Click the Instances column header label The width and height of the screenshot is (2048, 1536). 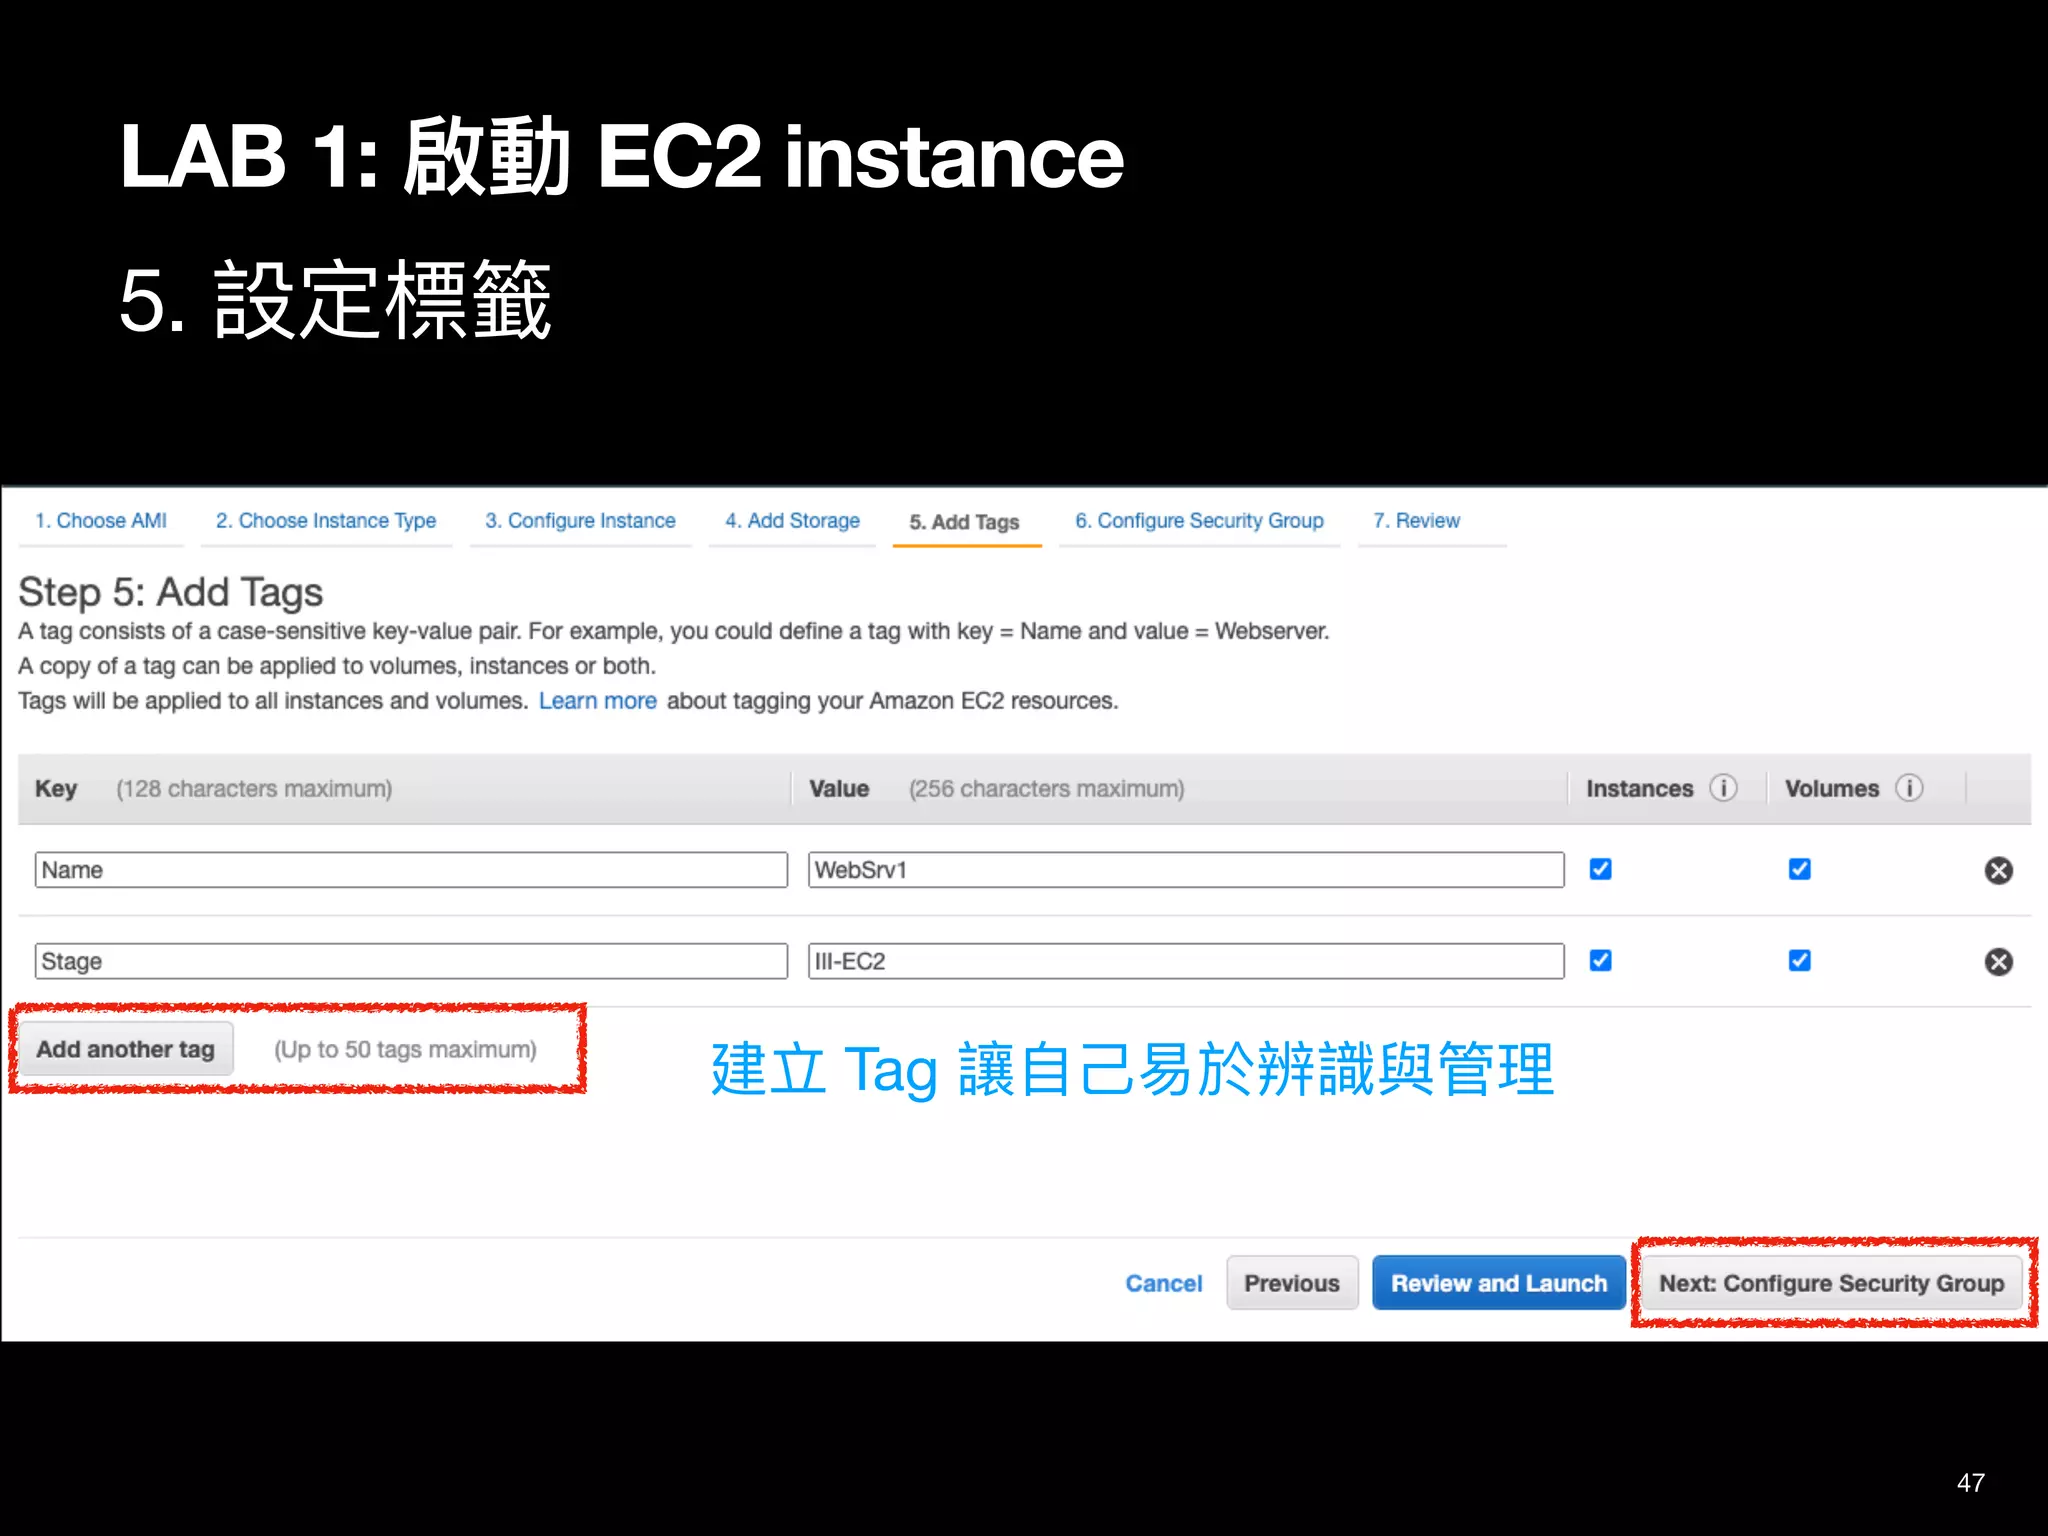tap(1639, 789)
